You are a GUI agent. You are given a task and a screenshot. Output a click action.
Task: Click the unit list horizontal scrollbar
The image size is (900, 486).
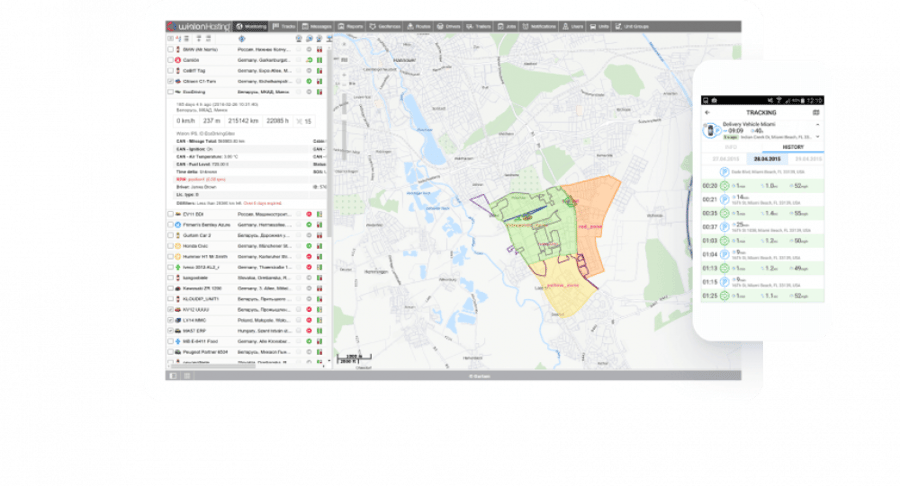(x=212, y=366)
